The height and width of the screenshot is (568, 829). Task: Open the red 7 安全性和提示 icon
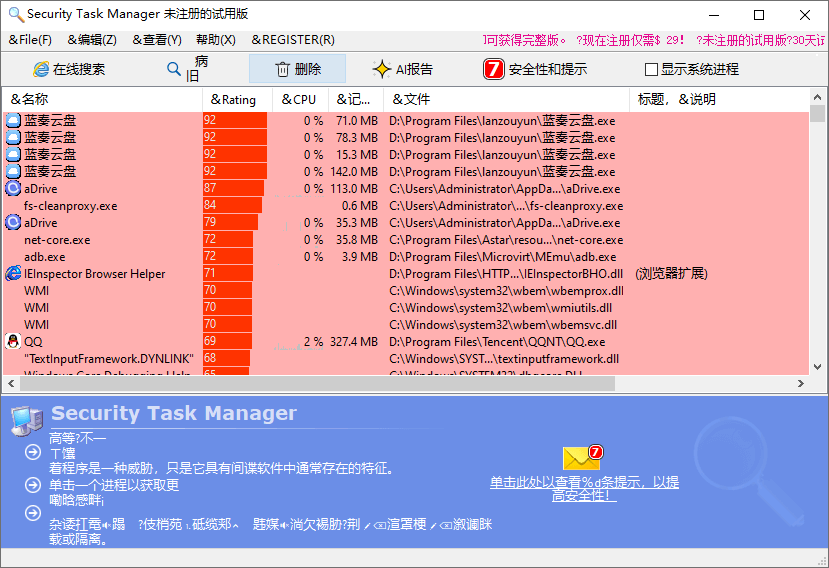pos(493,69)
